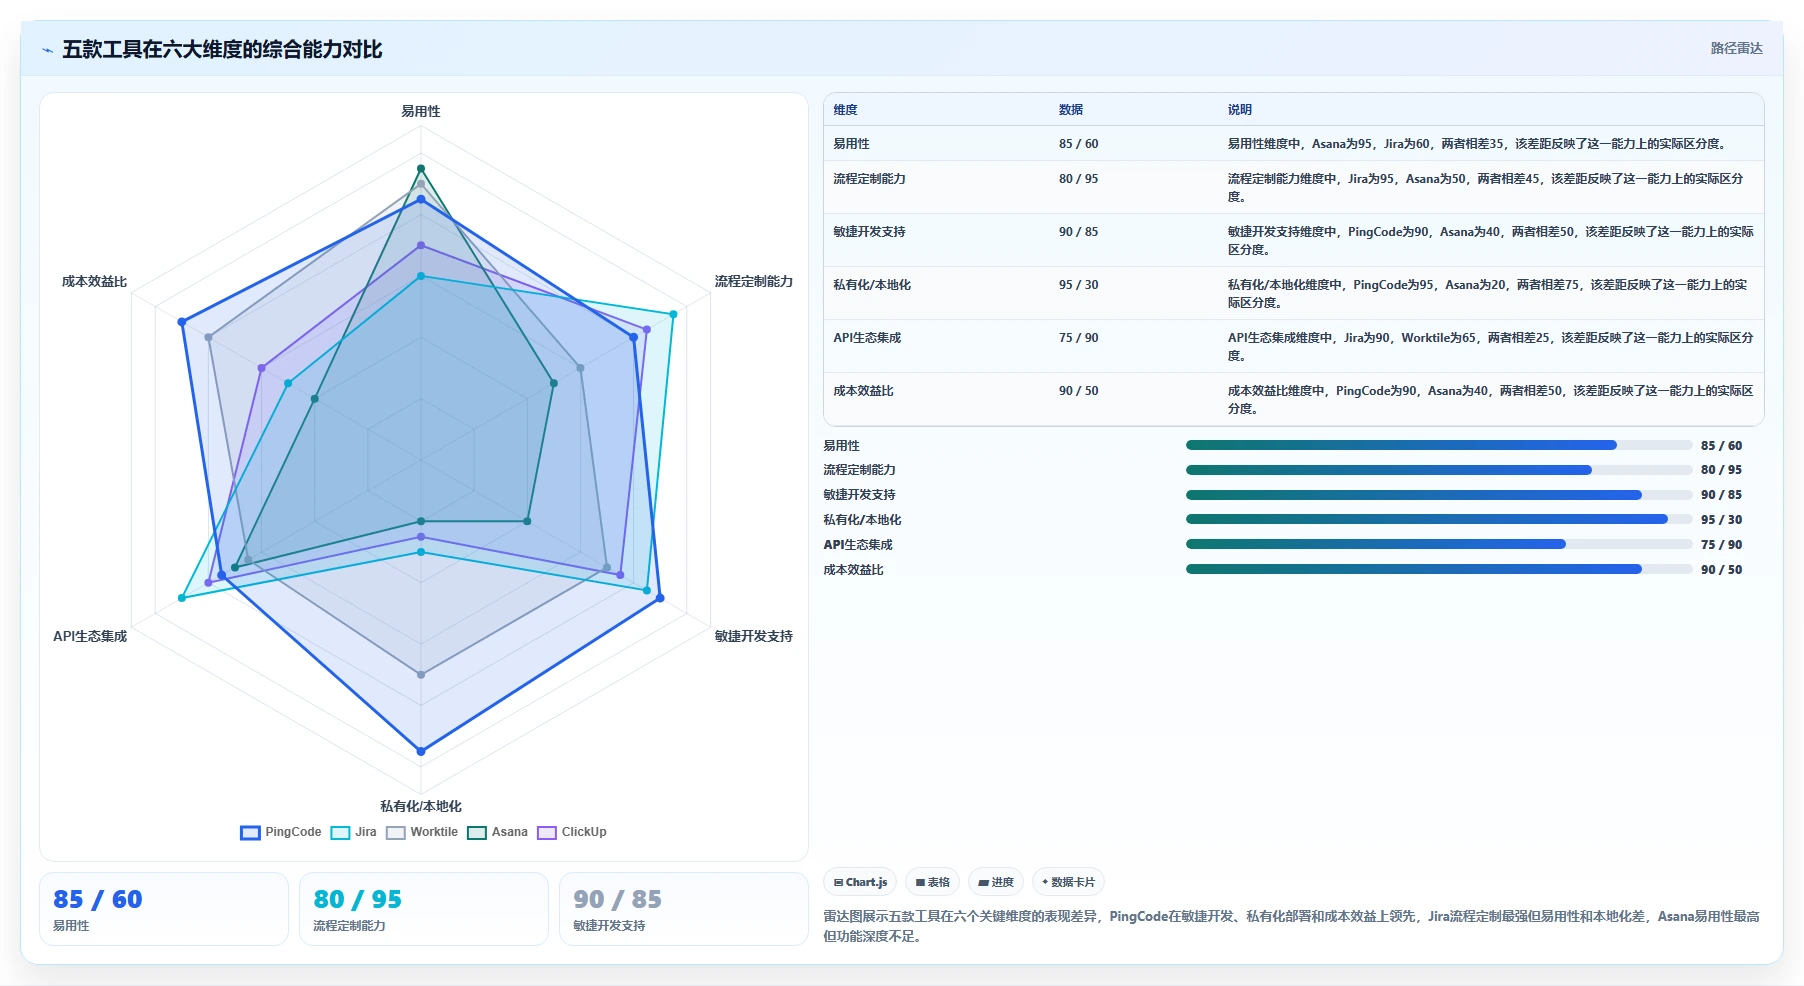Click the API生态集成 progress bar
Screen dimensions: 1804x986
pyautogui.click(x=1439, y=544)
